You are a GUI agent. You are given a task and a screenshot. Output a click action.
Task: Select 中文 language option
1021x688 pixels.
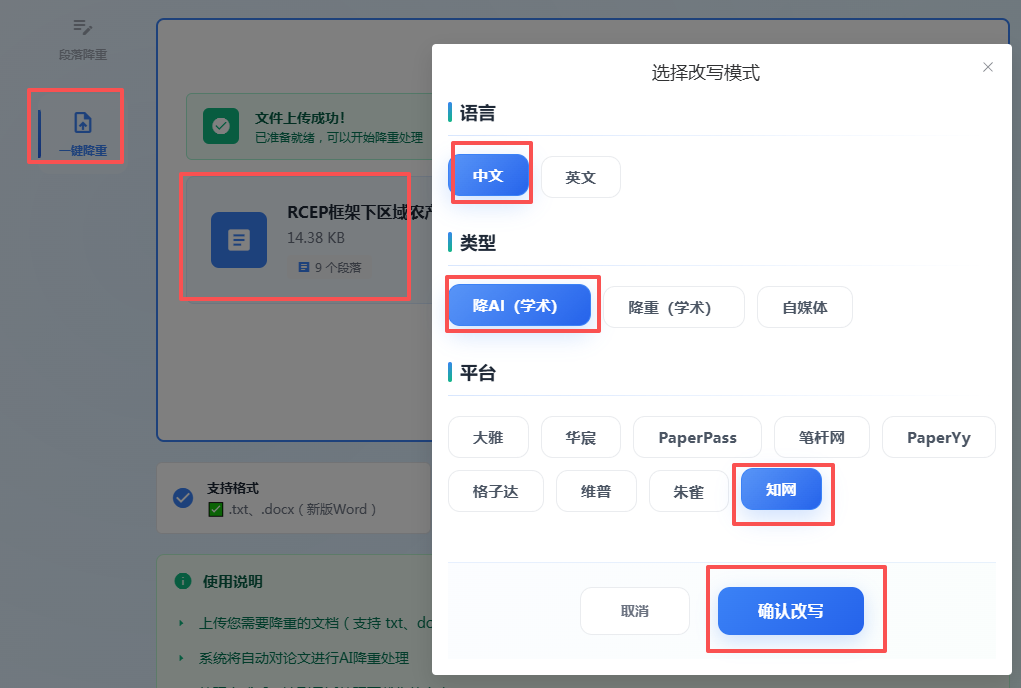coord(488,176)
